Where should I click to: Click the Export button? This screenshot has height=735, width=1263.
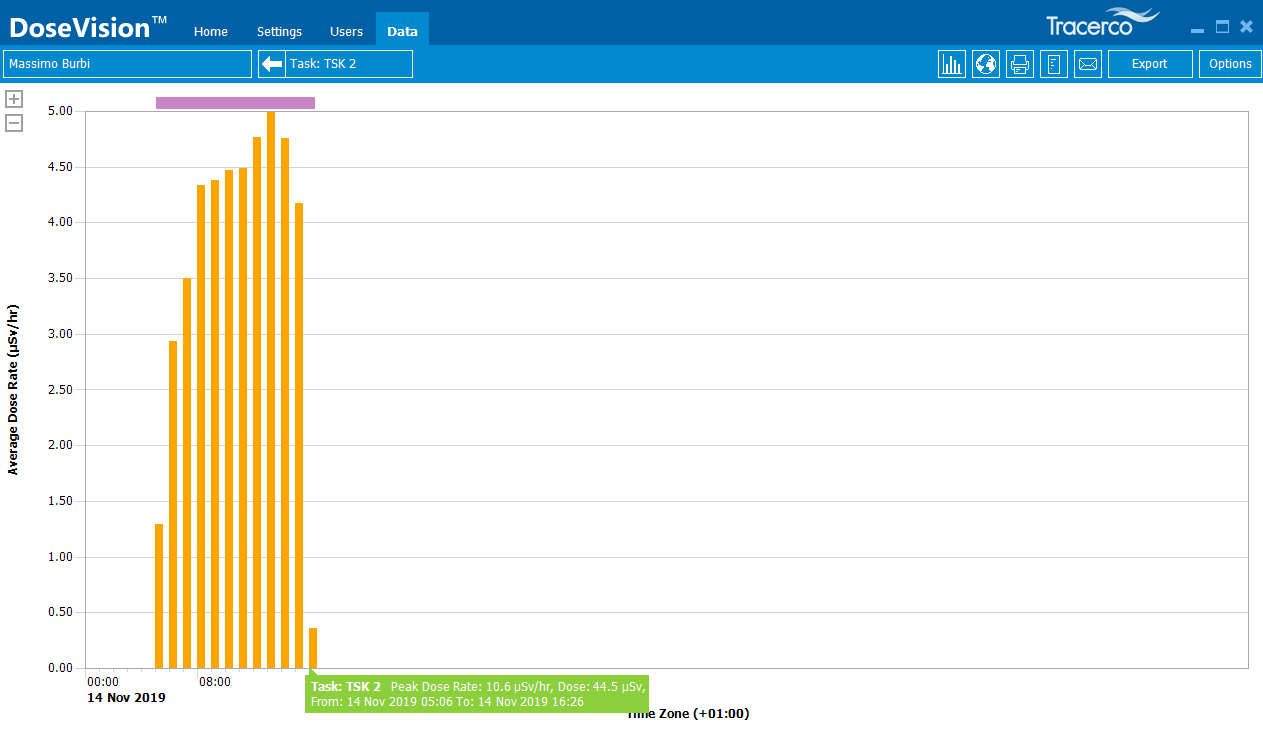[x=1149, y=64]
